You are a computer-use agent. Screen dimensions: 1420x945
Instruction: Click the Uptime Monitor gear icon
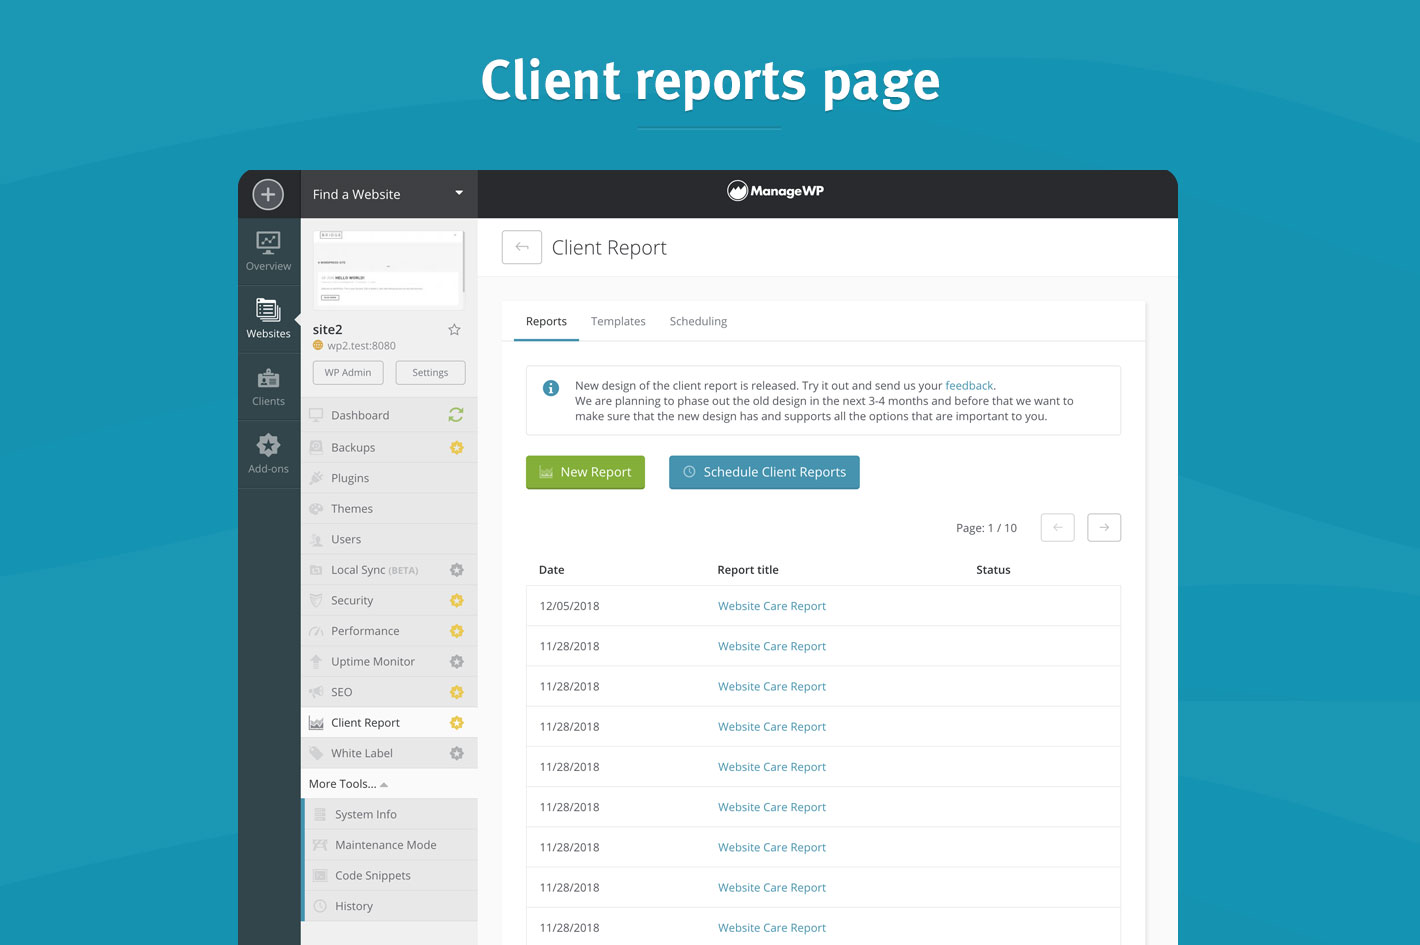click(x=456, y=662)
